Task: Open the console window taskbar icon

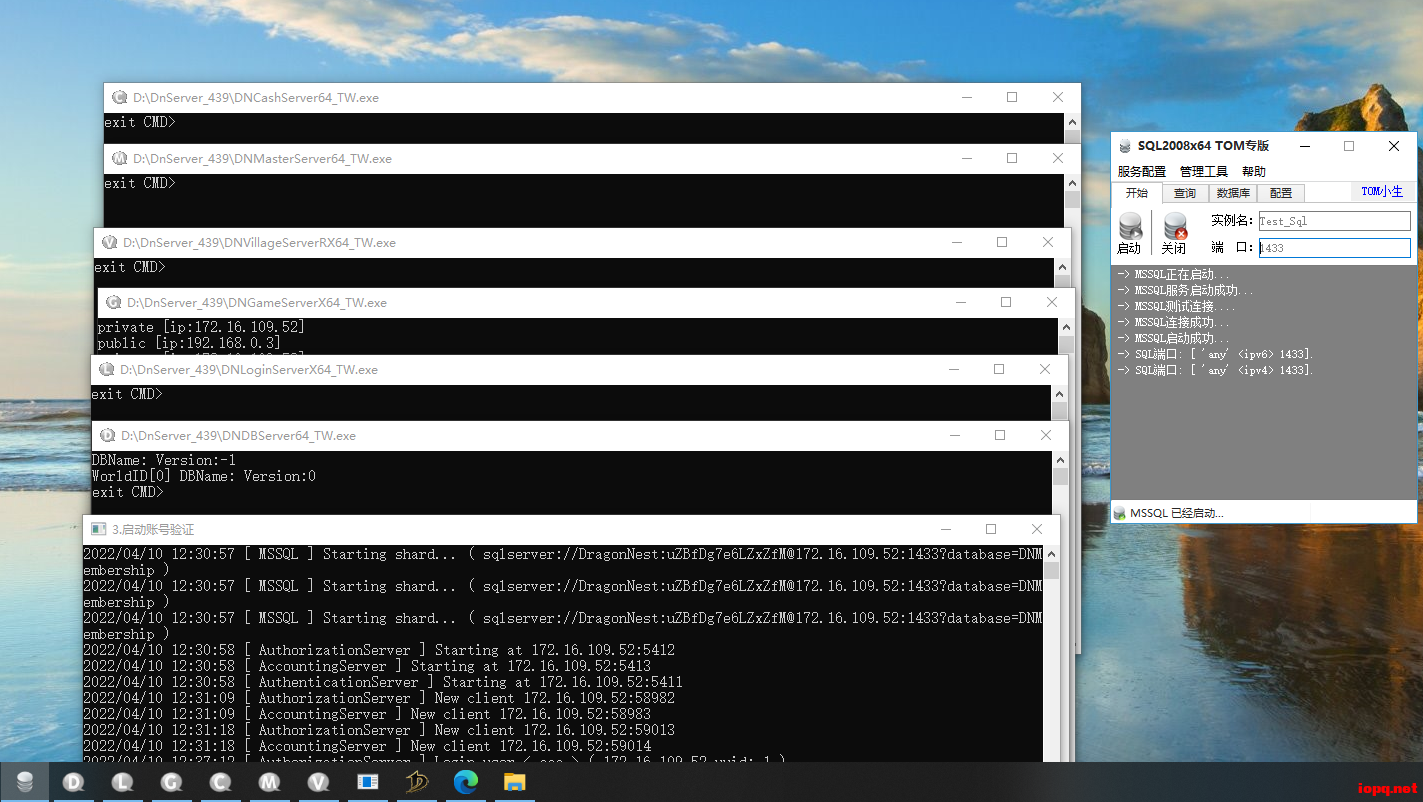Action: [x=367, y=782]
